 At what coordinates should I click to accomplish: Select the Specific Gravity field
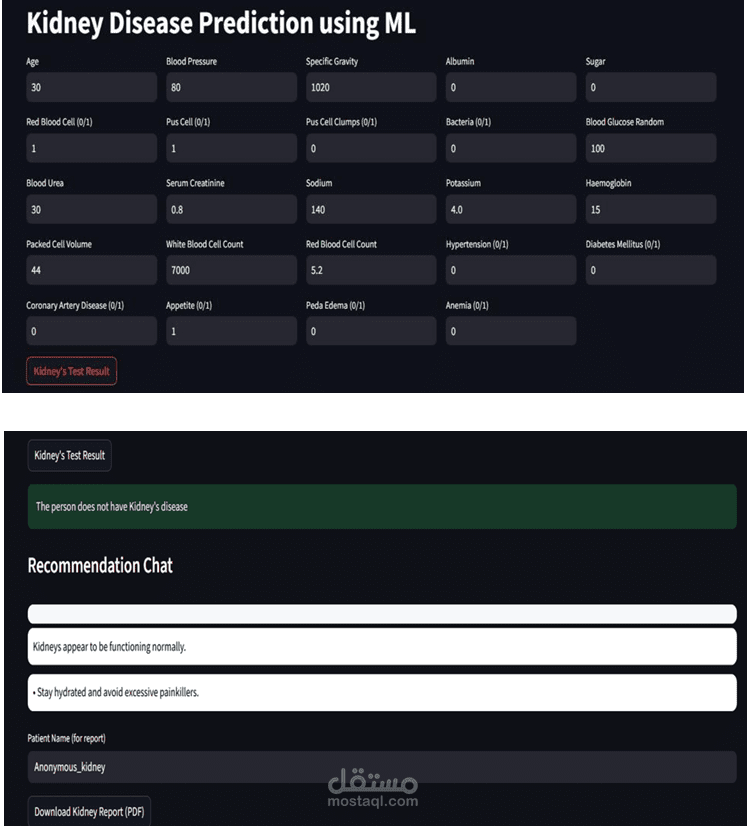pos(371,87)
